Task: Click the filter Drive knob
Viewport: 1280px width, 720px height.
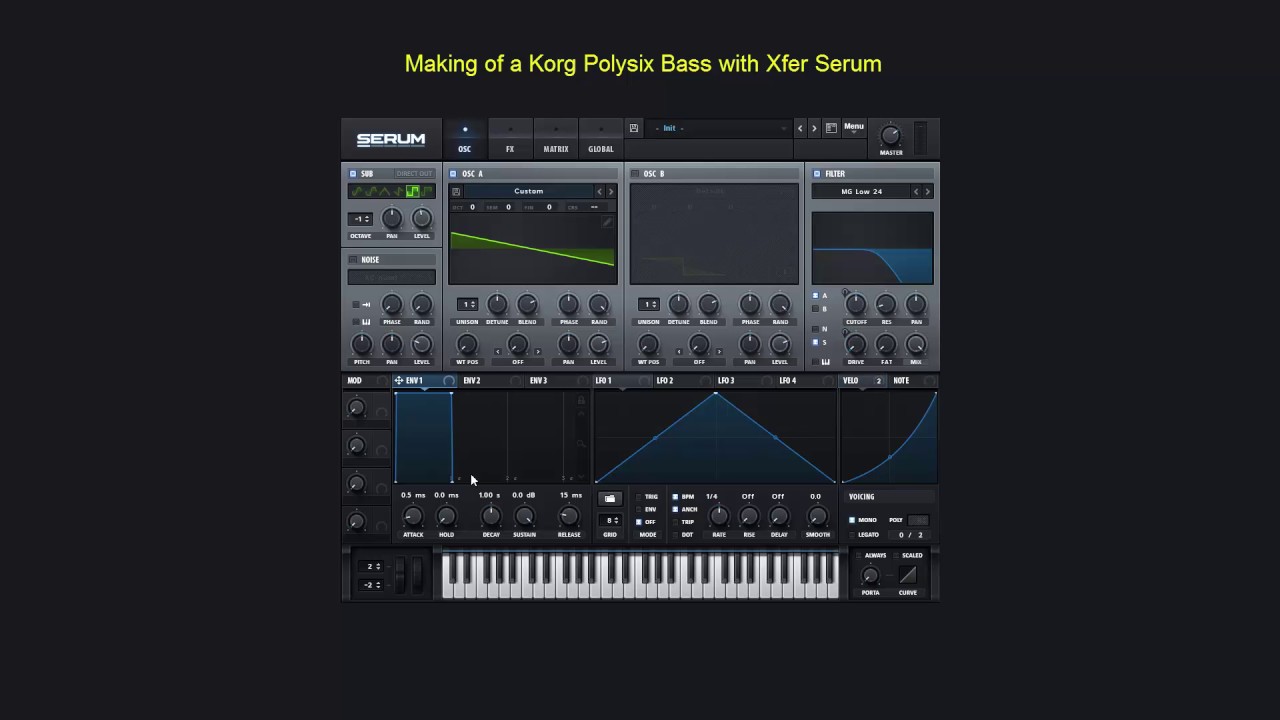Action: (x=856, y=344)
